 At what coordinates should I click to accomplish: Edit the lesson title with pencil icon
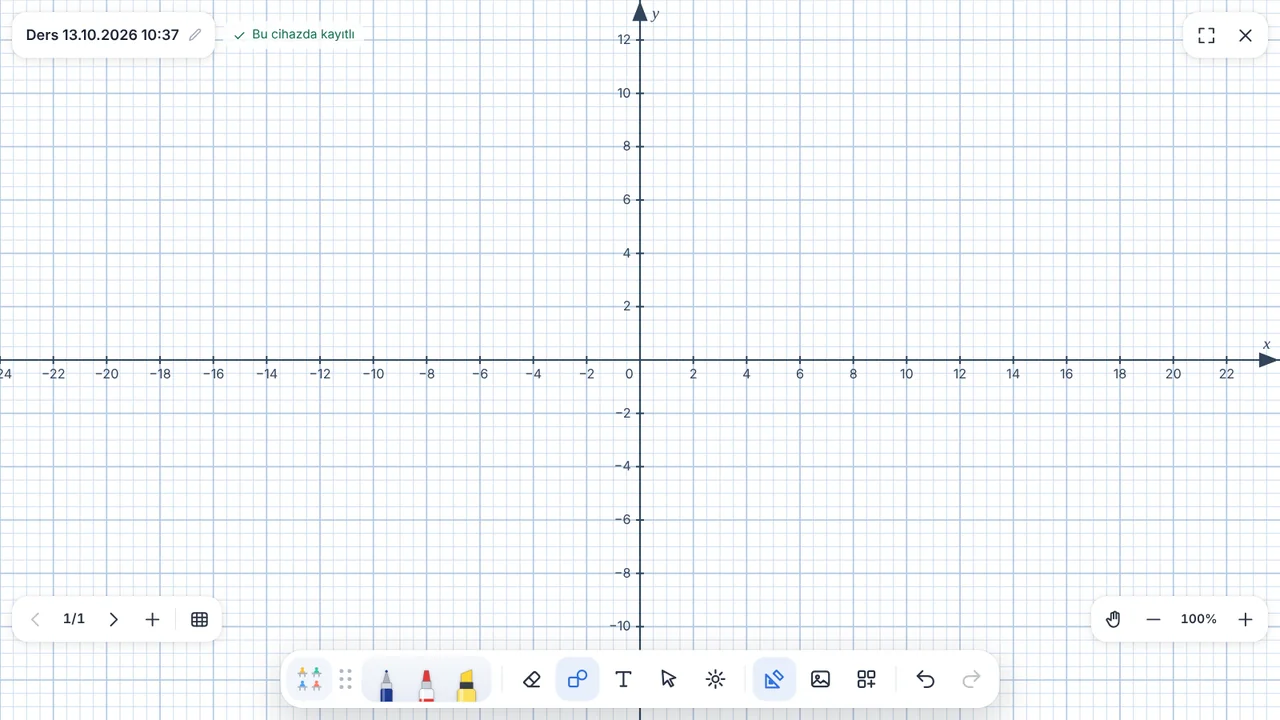click(x=195, y=35)
